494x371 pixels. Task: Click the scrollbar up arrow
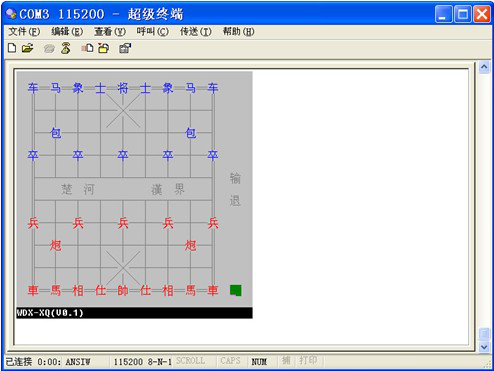point(484,68)
